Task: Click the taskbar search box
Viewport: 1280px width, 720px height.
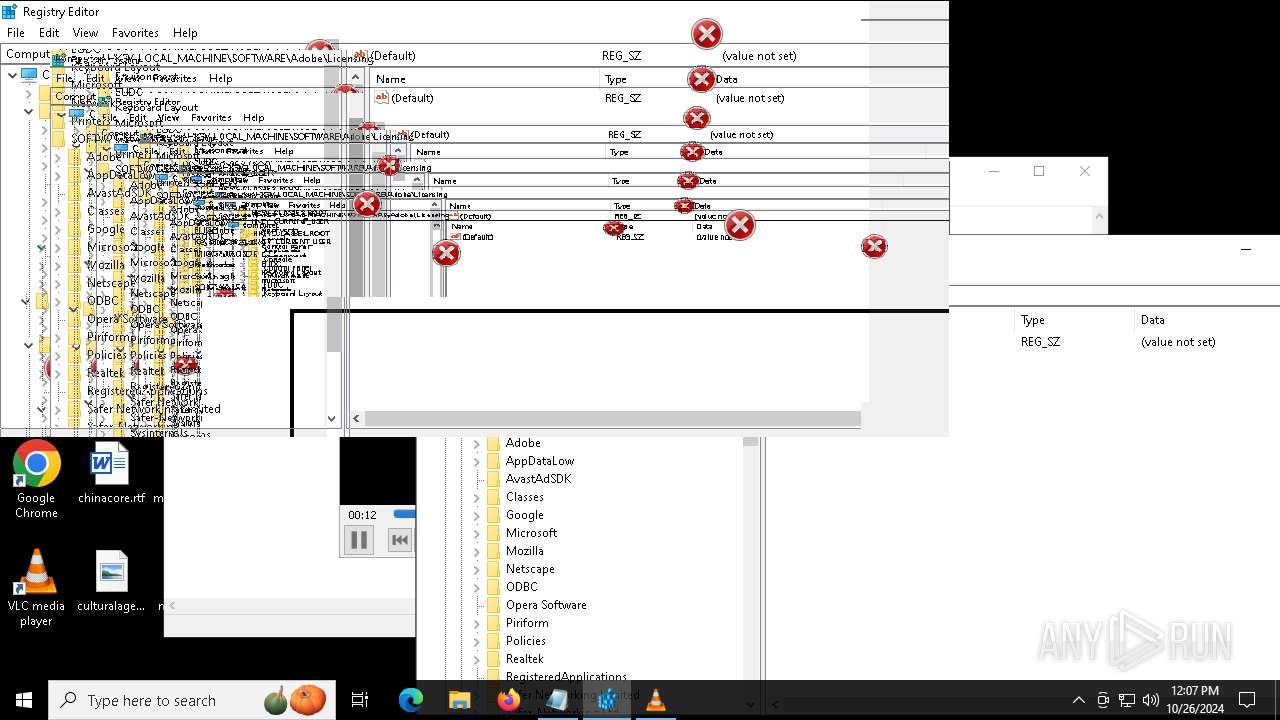Action: tap(191, 700)
